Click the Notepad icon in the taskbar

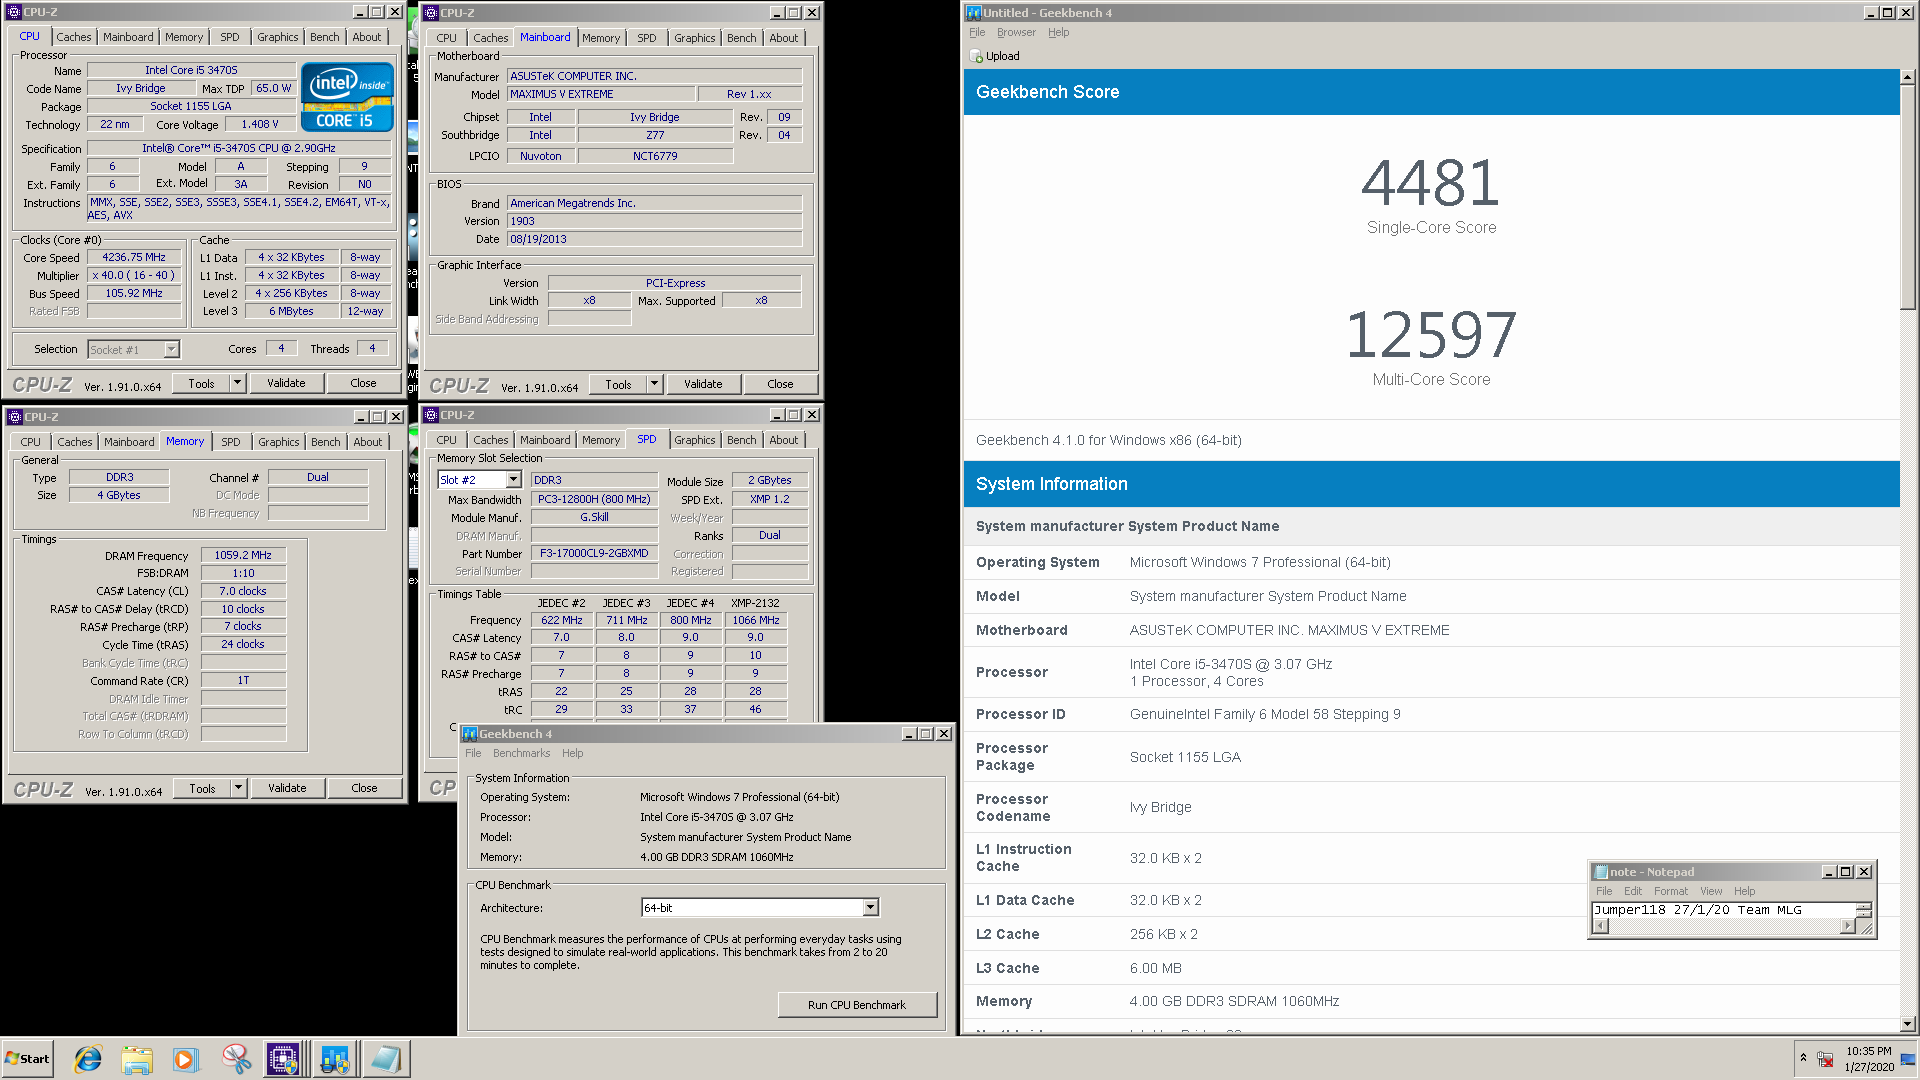point(384,1059)
